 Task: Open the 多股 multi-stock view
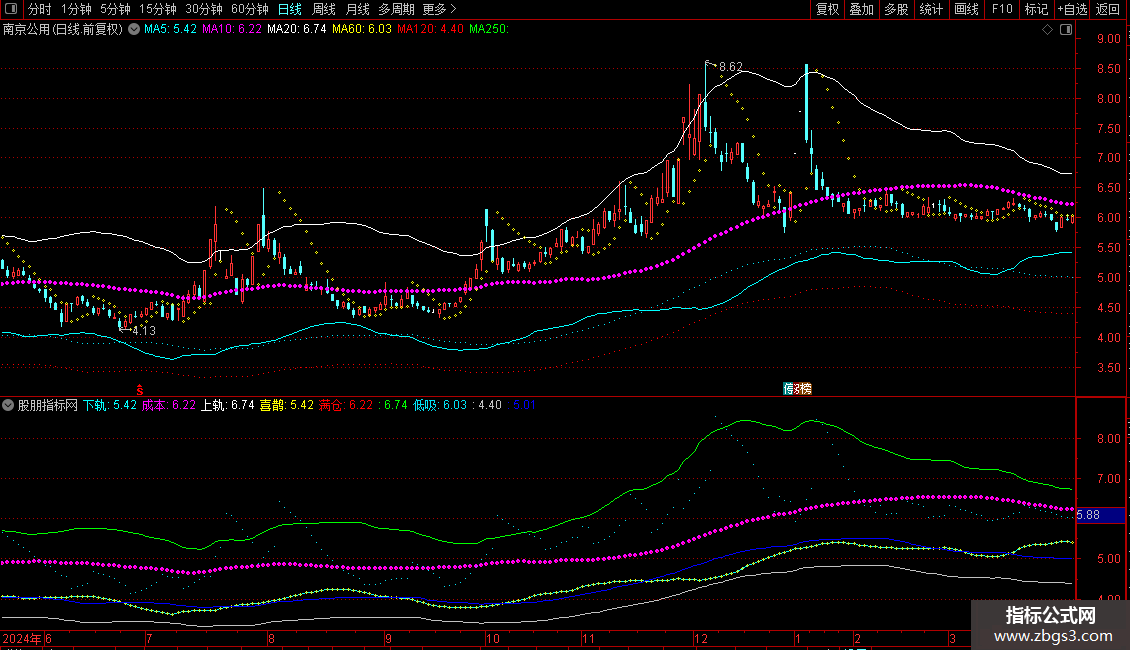896,9
